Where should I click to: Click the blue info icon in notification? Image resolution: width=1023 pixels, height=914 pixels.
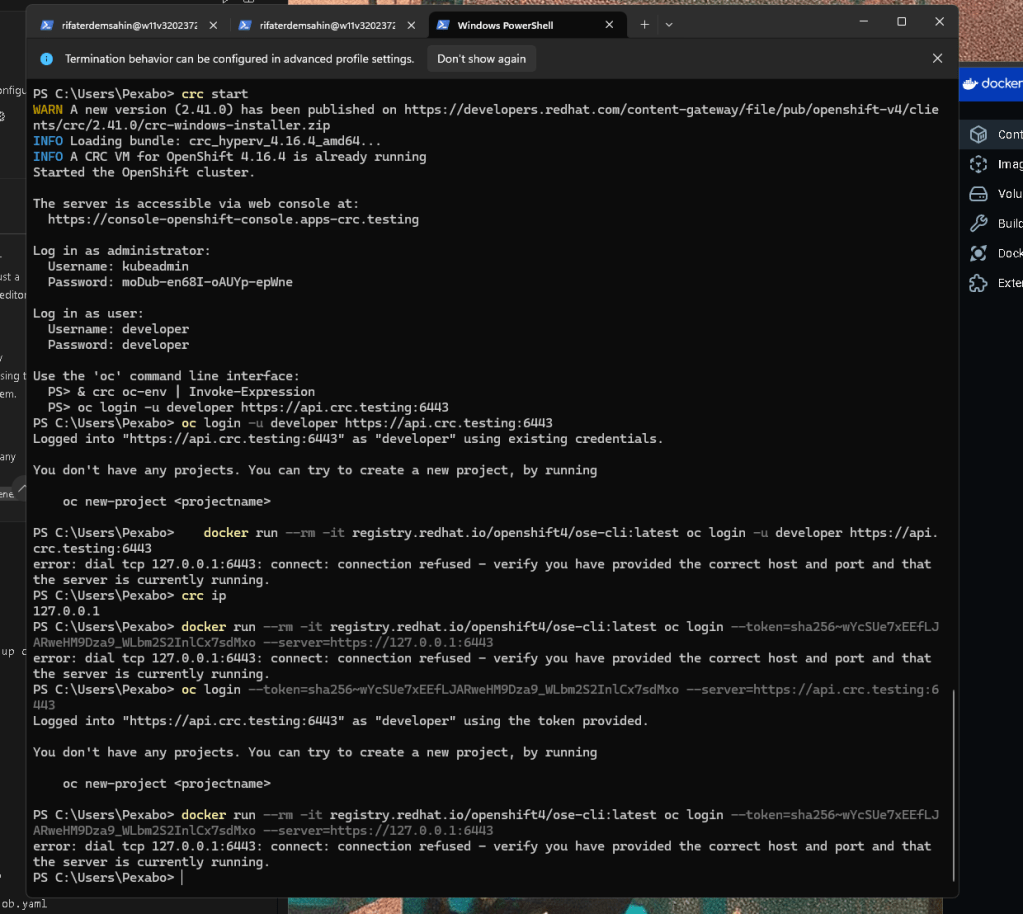pyautogui.click(x=46, y=59)
